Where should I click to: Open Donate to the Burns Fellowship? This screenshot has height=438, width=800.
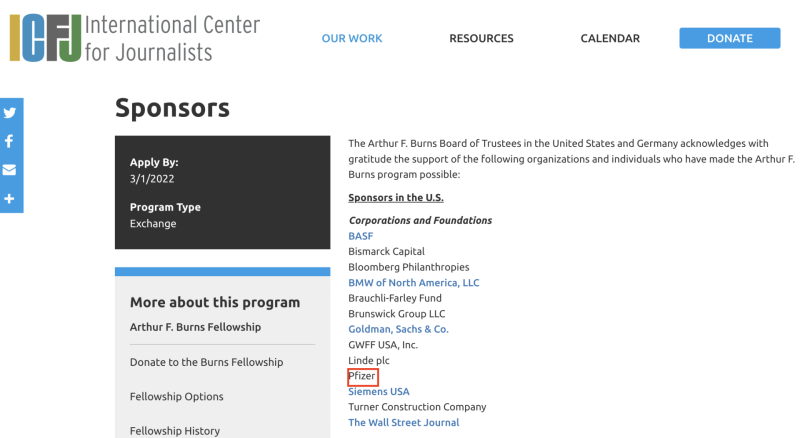pos(206,362)
